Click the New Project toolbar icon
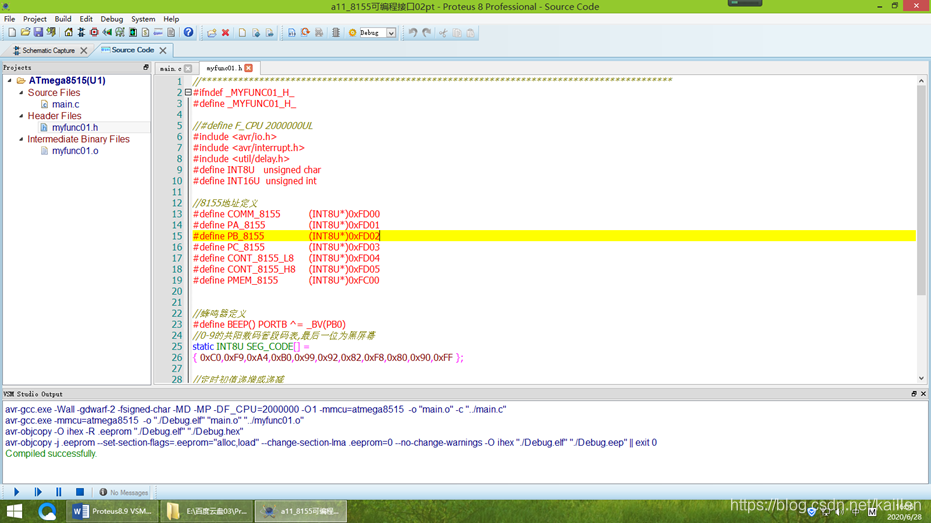 pyautogui.click(x=12, y=33)
